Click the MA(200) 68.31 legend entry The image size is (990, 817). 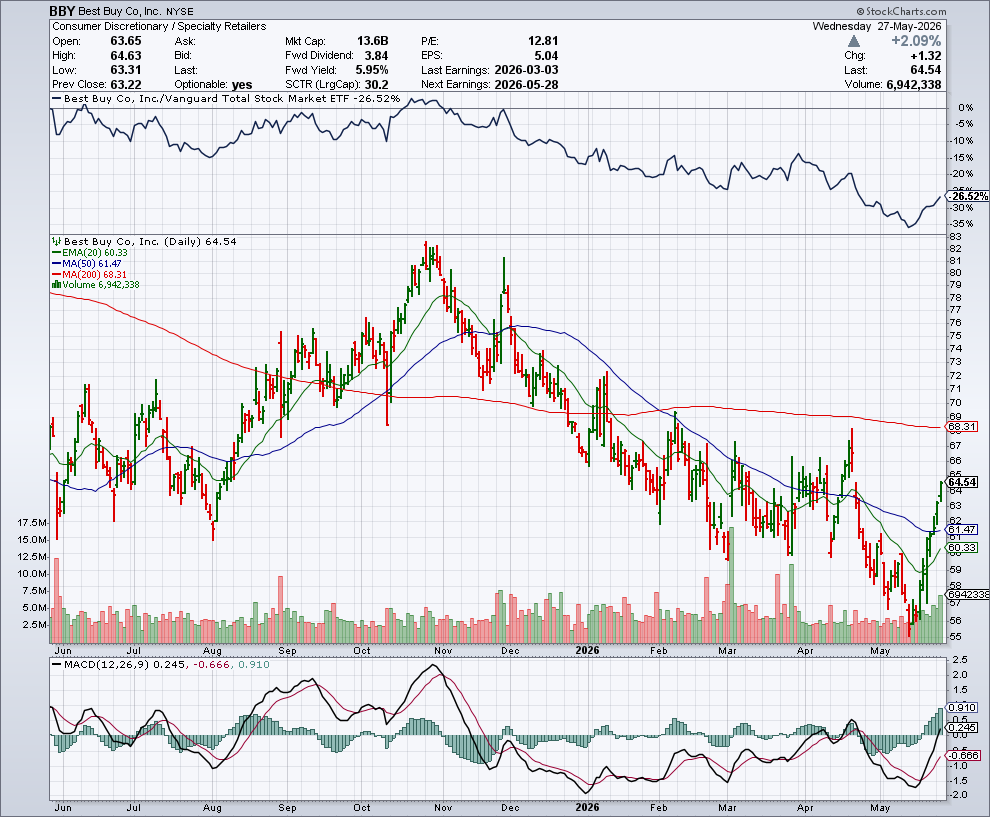coord(89,274)
